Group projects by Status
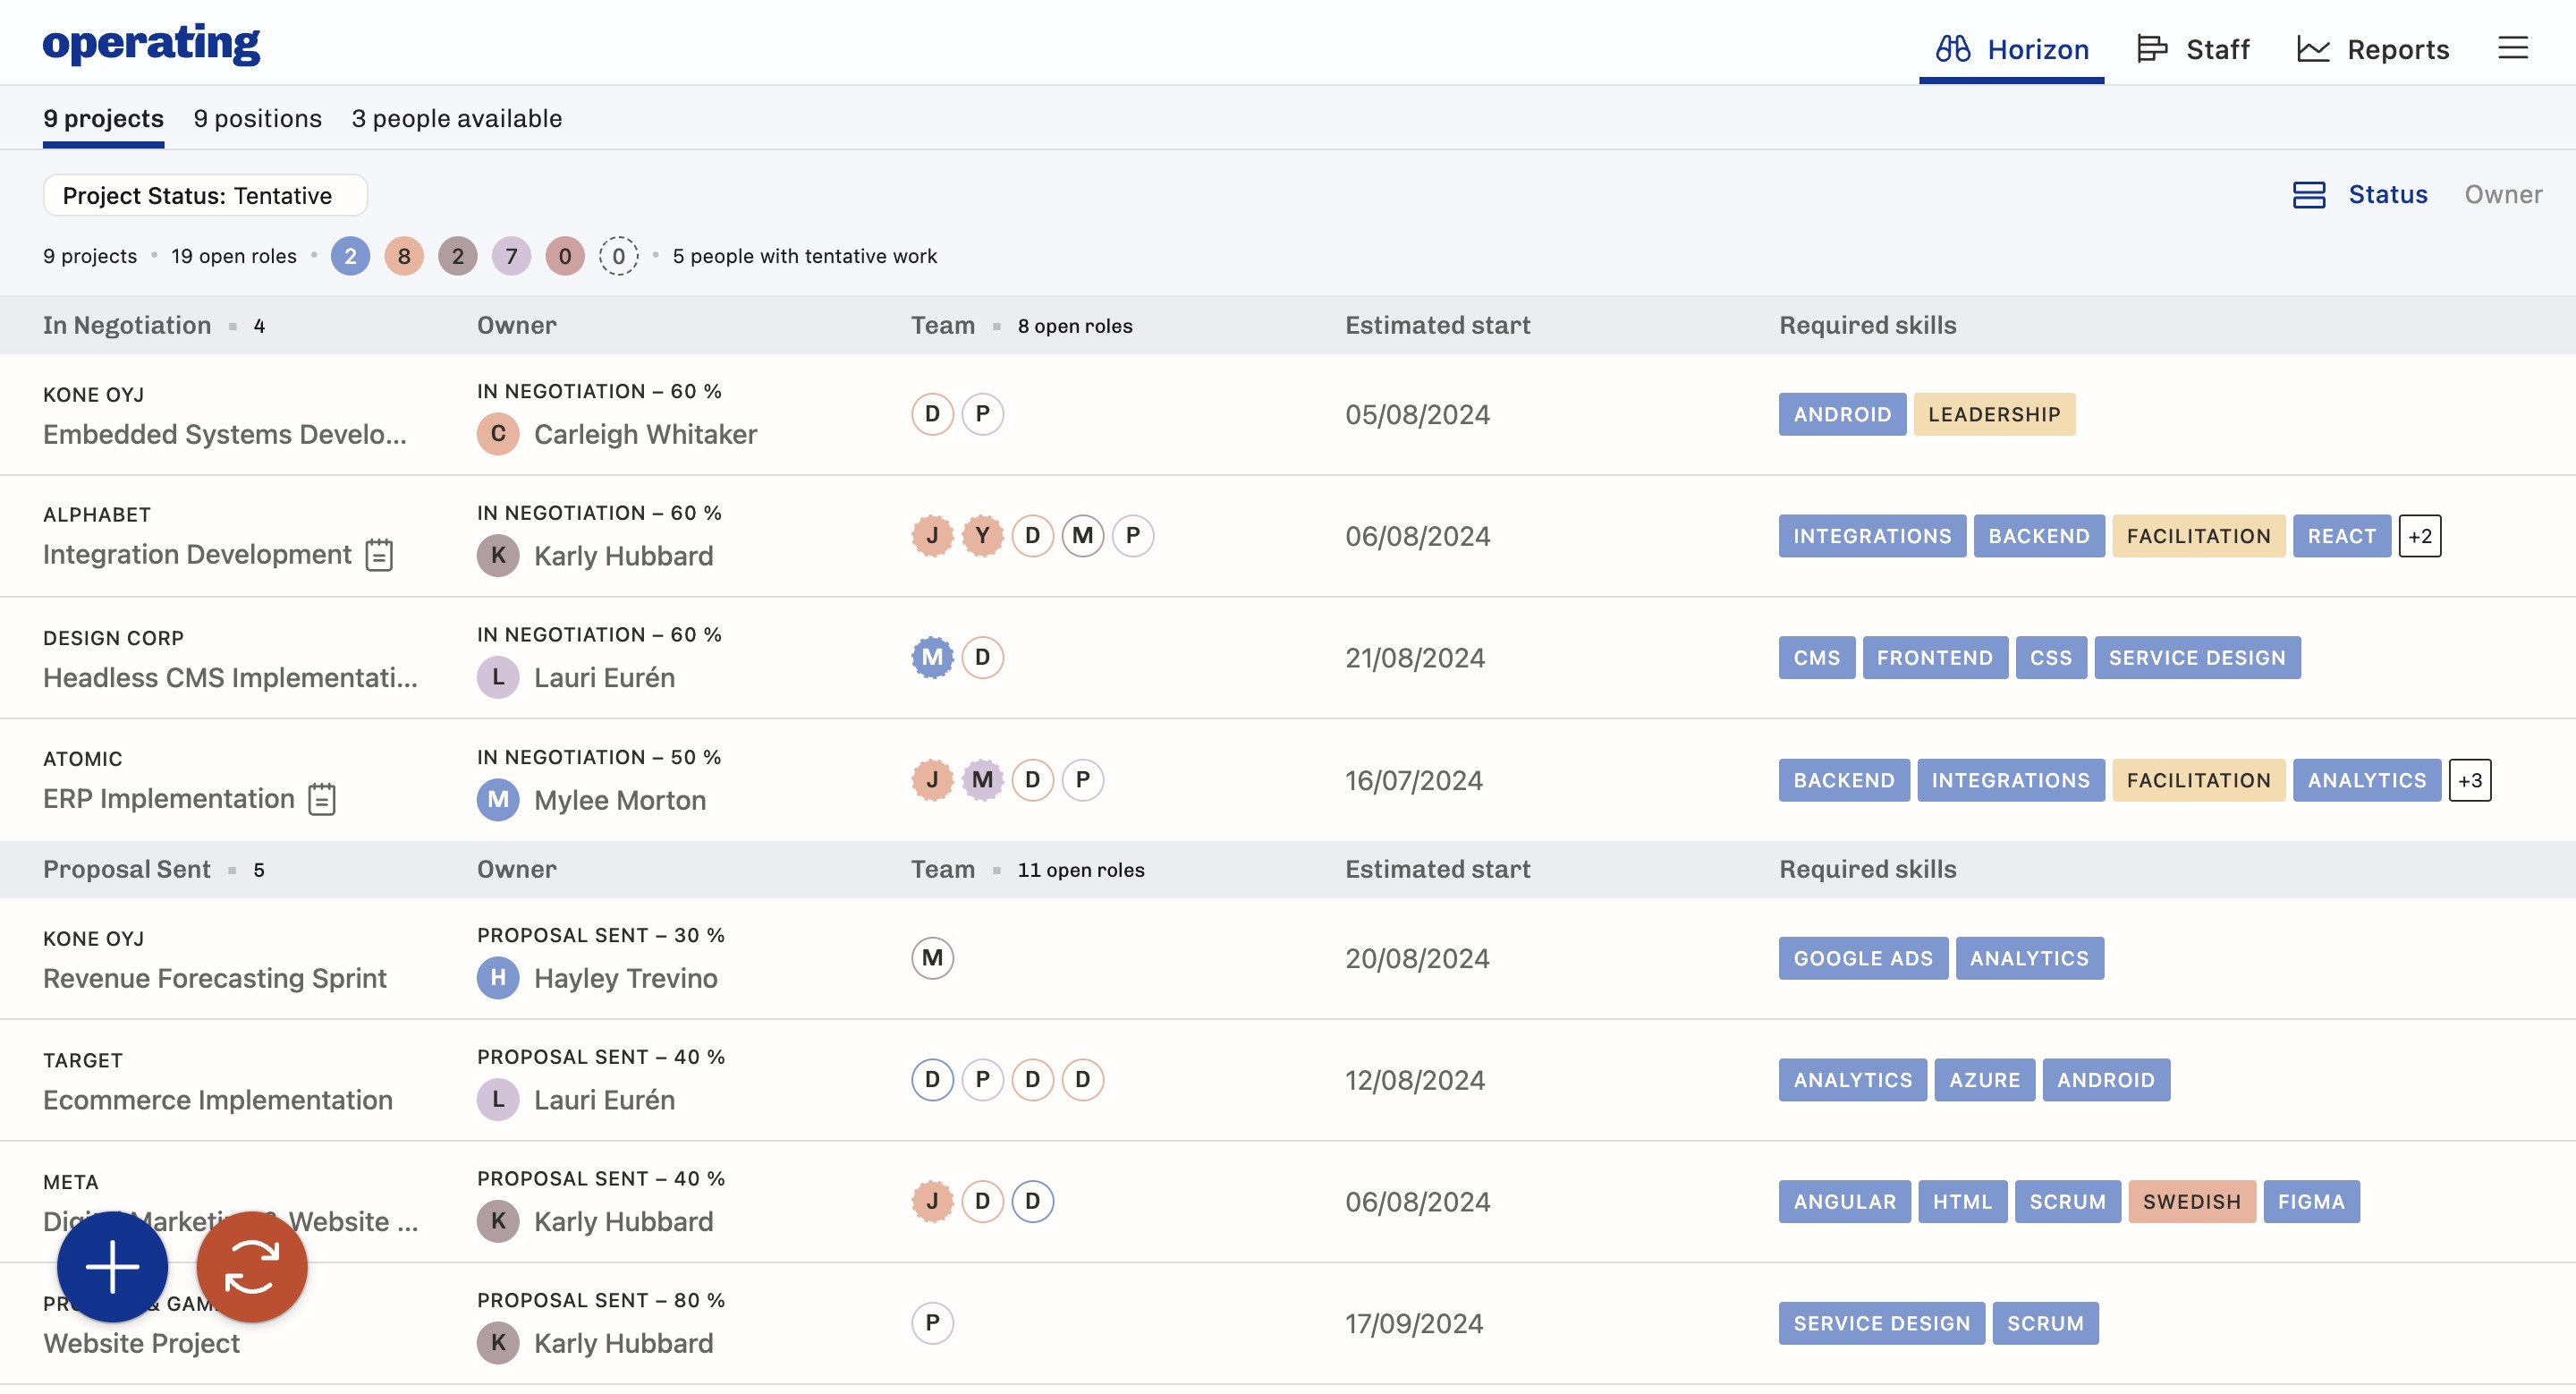 [2387, 194]
